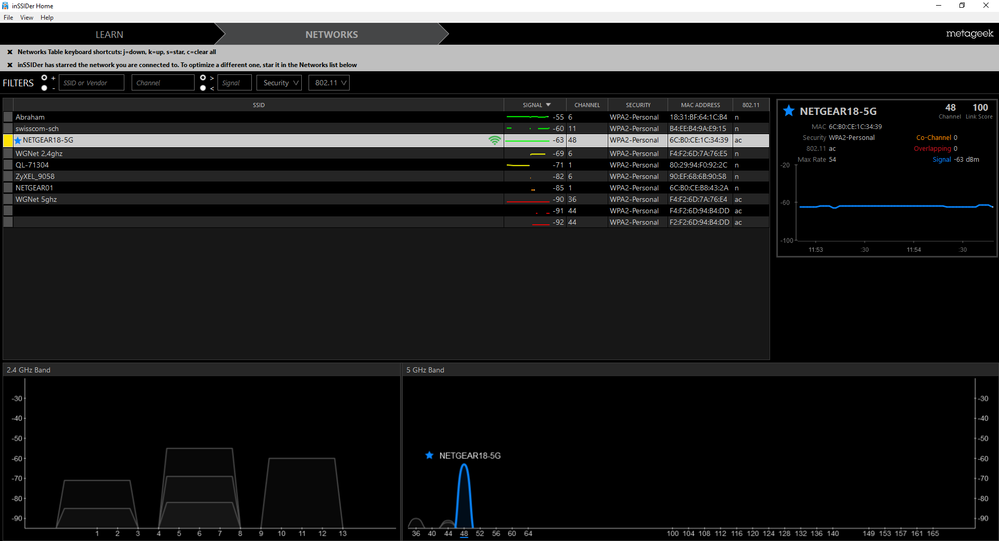999x541 pixels.
Task: Sort by the SIGNAL column header
Action: pos(535,105)
